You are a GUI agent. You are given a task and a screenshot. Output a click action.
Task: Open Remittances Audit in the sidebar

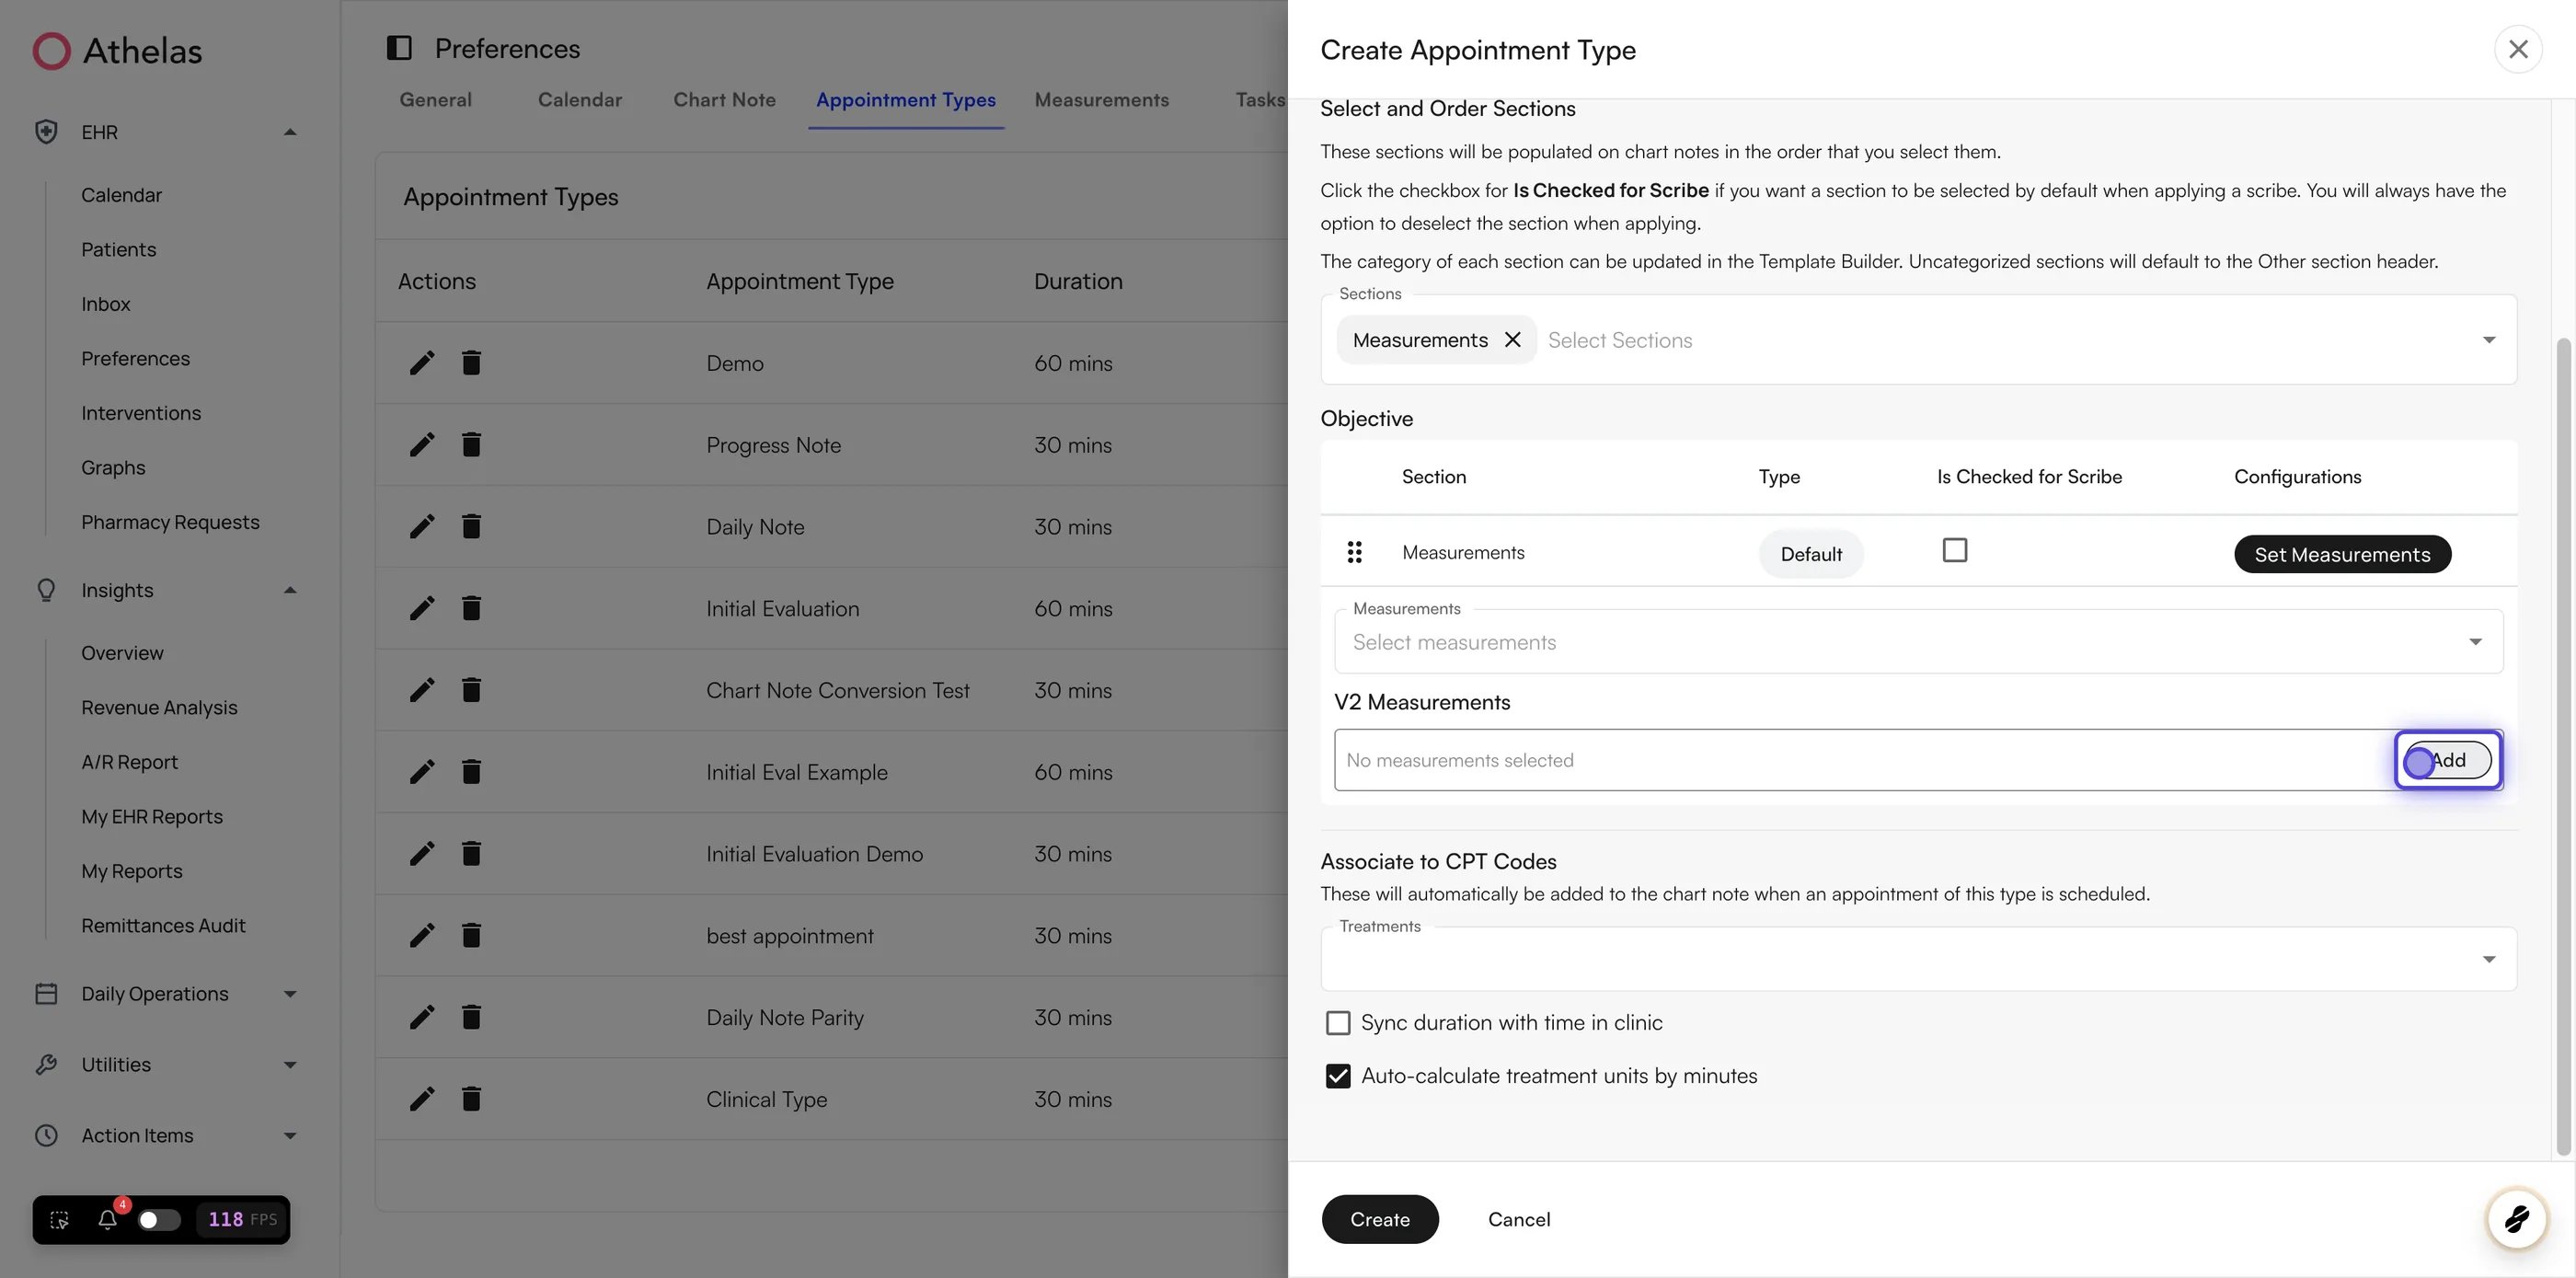pyautogui.click(x=163, y=926)
